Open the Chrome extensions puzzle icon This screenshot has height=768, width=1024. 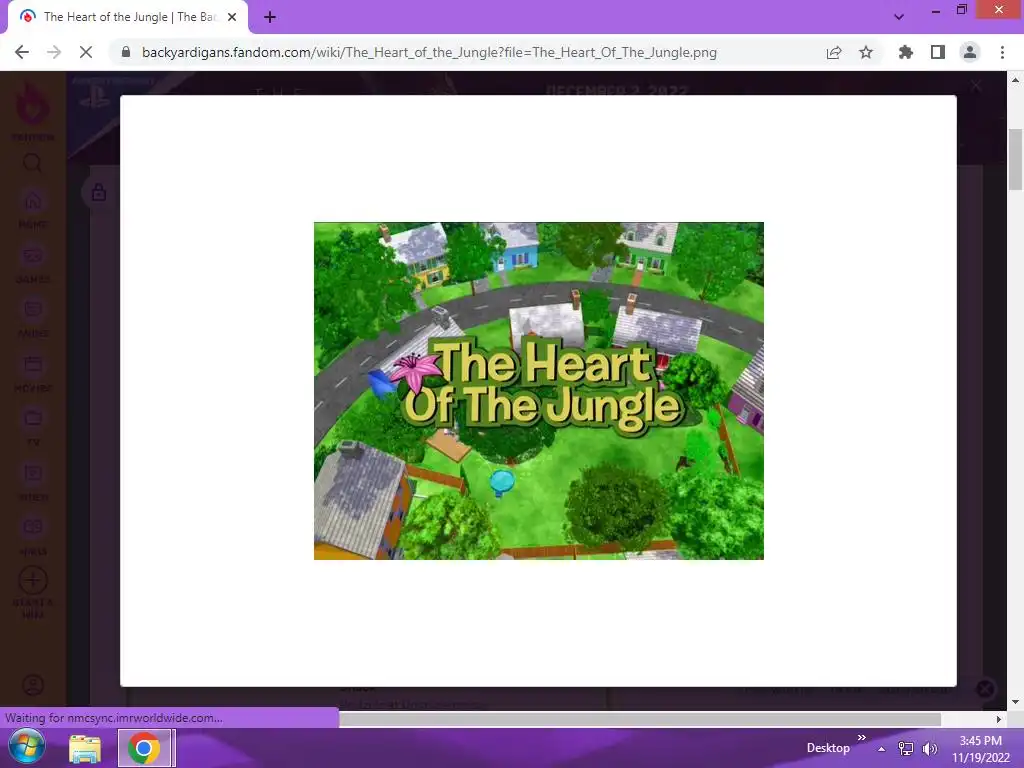pyautogui.click(x=906, y=52)
